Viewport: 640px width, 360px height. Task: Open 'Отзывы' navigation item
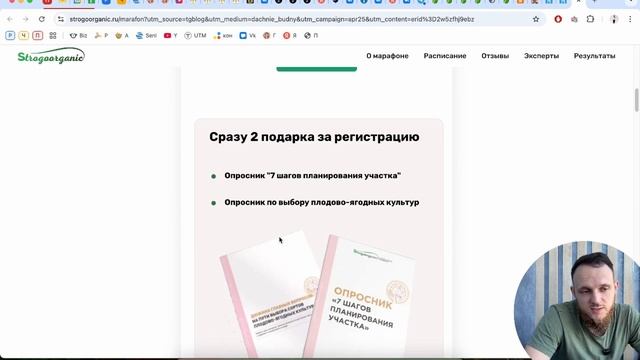coord(495,56)
